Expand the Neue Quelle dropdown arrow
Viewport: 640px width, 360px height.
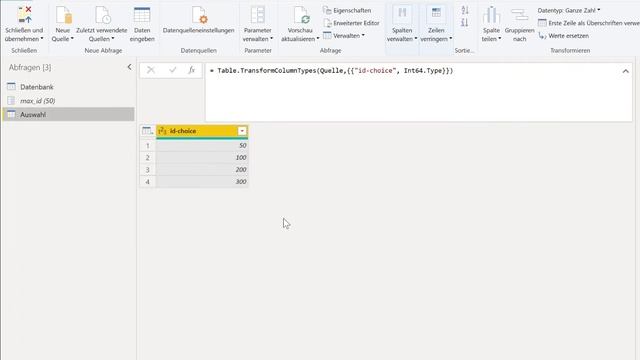point(72,39)
